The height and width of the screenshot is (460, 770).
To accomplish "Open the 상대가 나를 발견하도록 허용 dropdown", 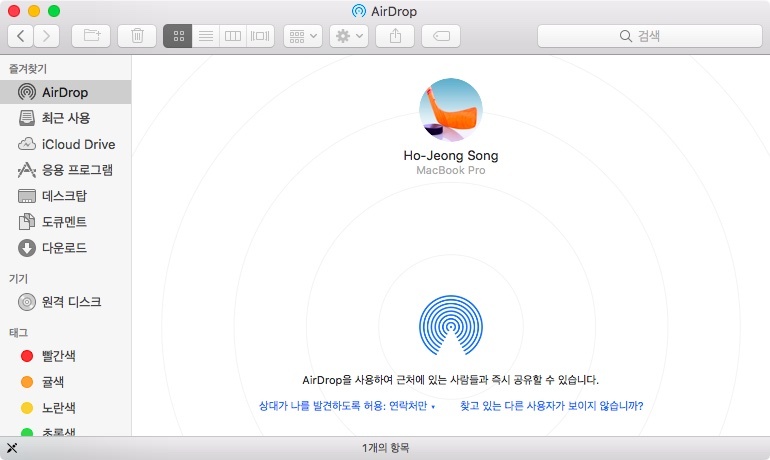I will tap(347, 406).
